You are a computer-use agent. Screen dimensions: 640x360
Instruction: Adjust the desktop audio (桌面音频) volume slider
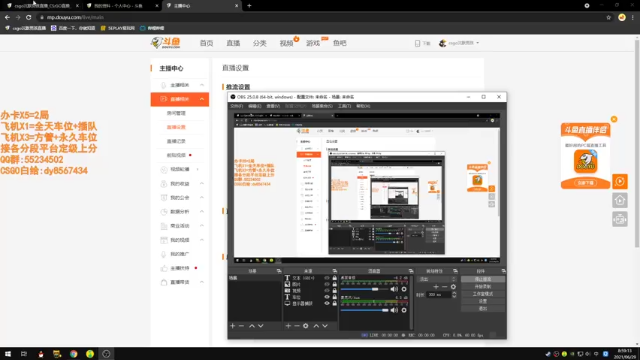(364, 289)
